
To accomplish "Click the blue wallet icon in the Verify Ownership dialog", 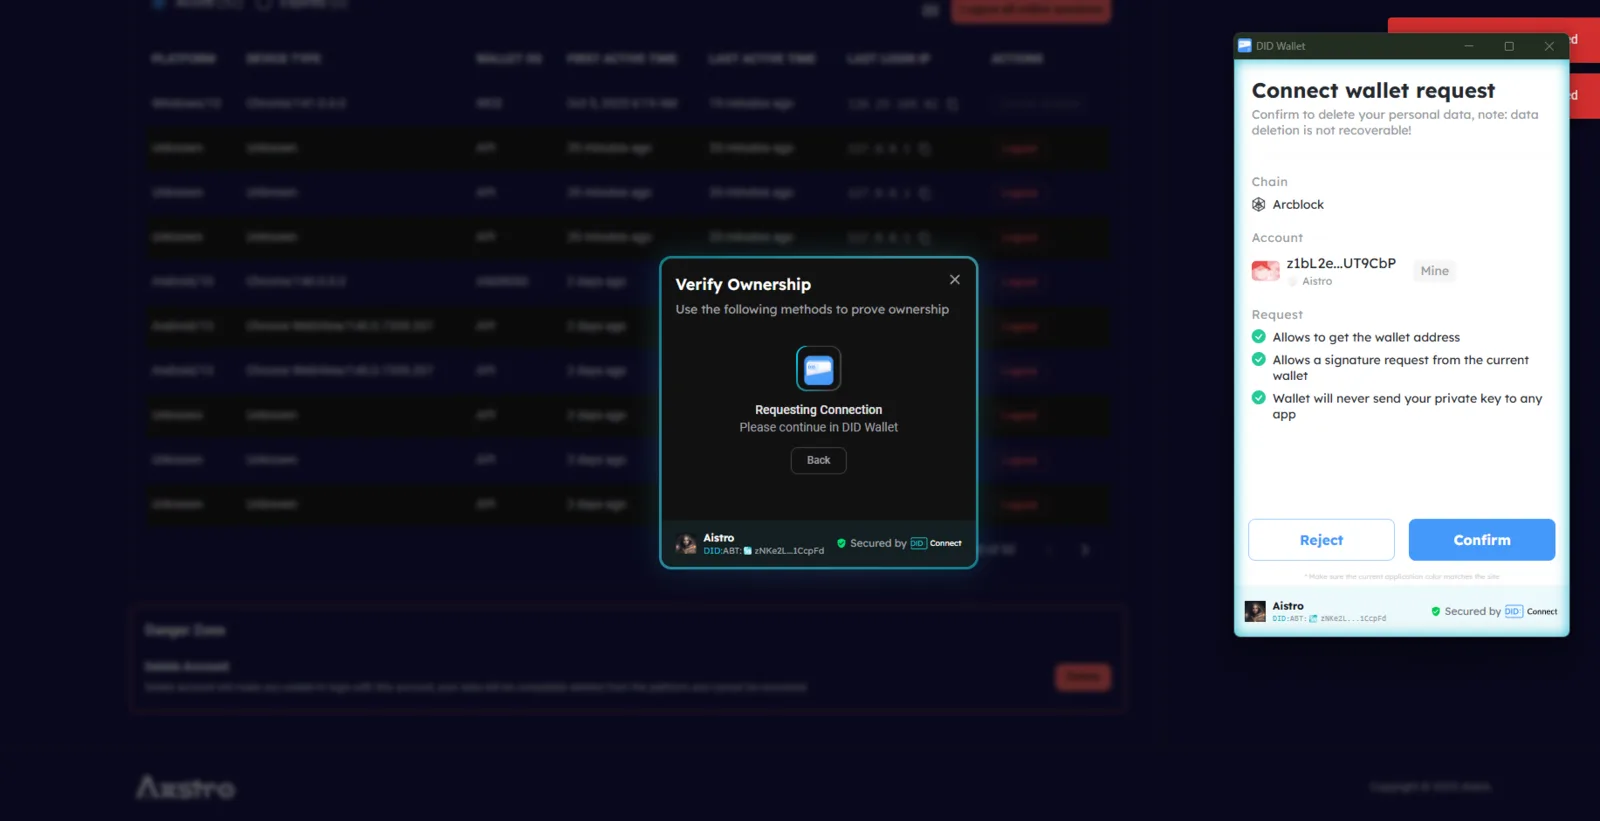I will (x=819, y=369).
